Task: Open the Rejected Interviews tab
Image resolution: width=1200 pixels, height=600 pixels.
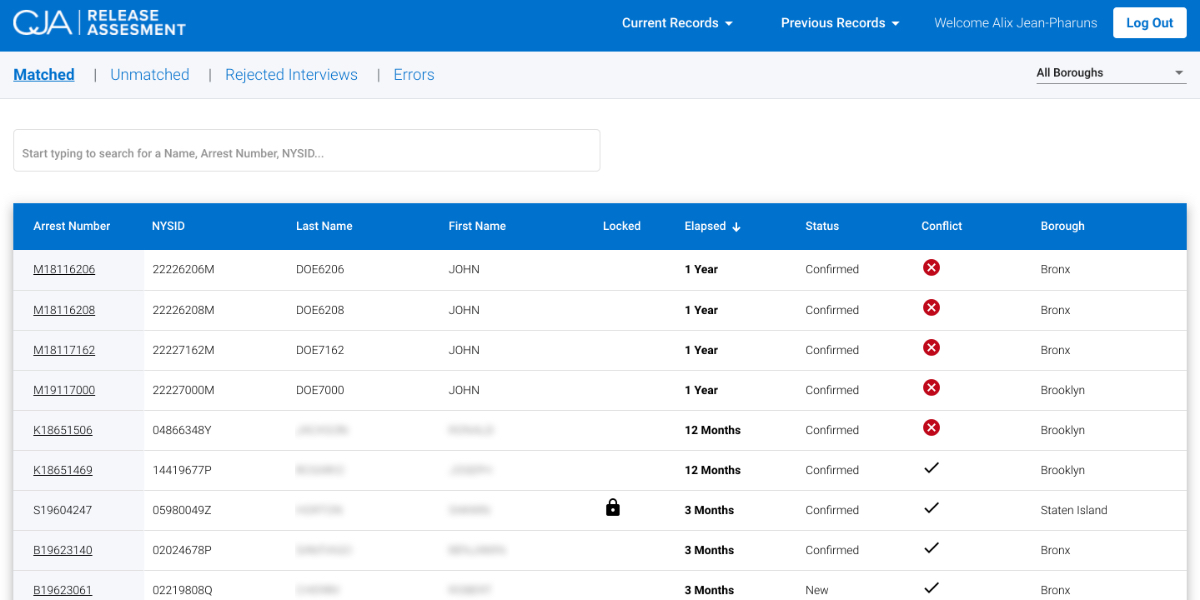Action: pyautogui.click(x=291, y=74)
